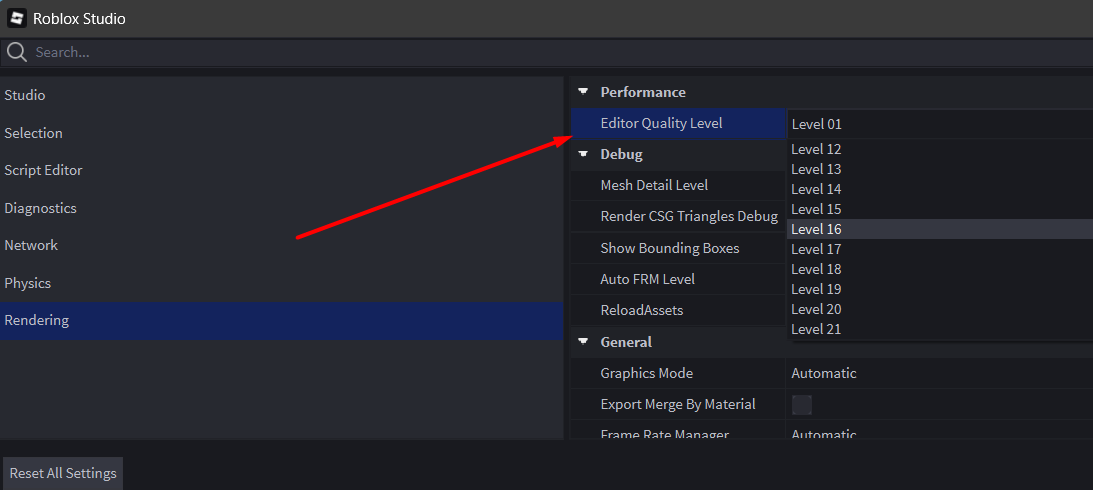Click the Reset All Settings button

tap(63, 473)
